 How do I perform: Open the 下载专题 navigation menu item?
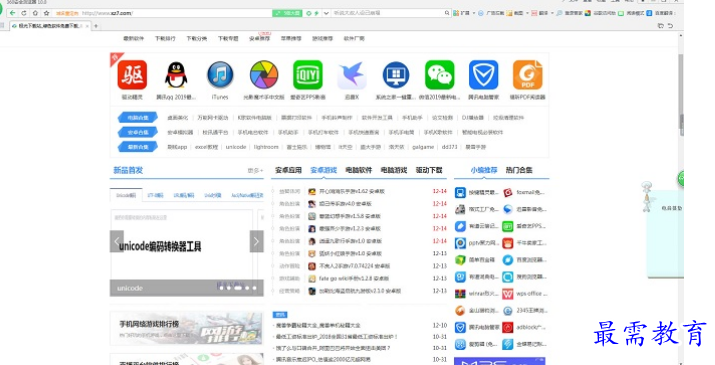point(228,39)
